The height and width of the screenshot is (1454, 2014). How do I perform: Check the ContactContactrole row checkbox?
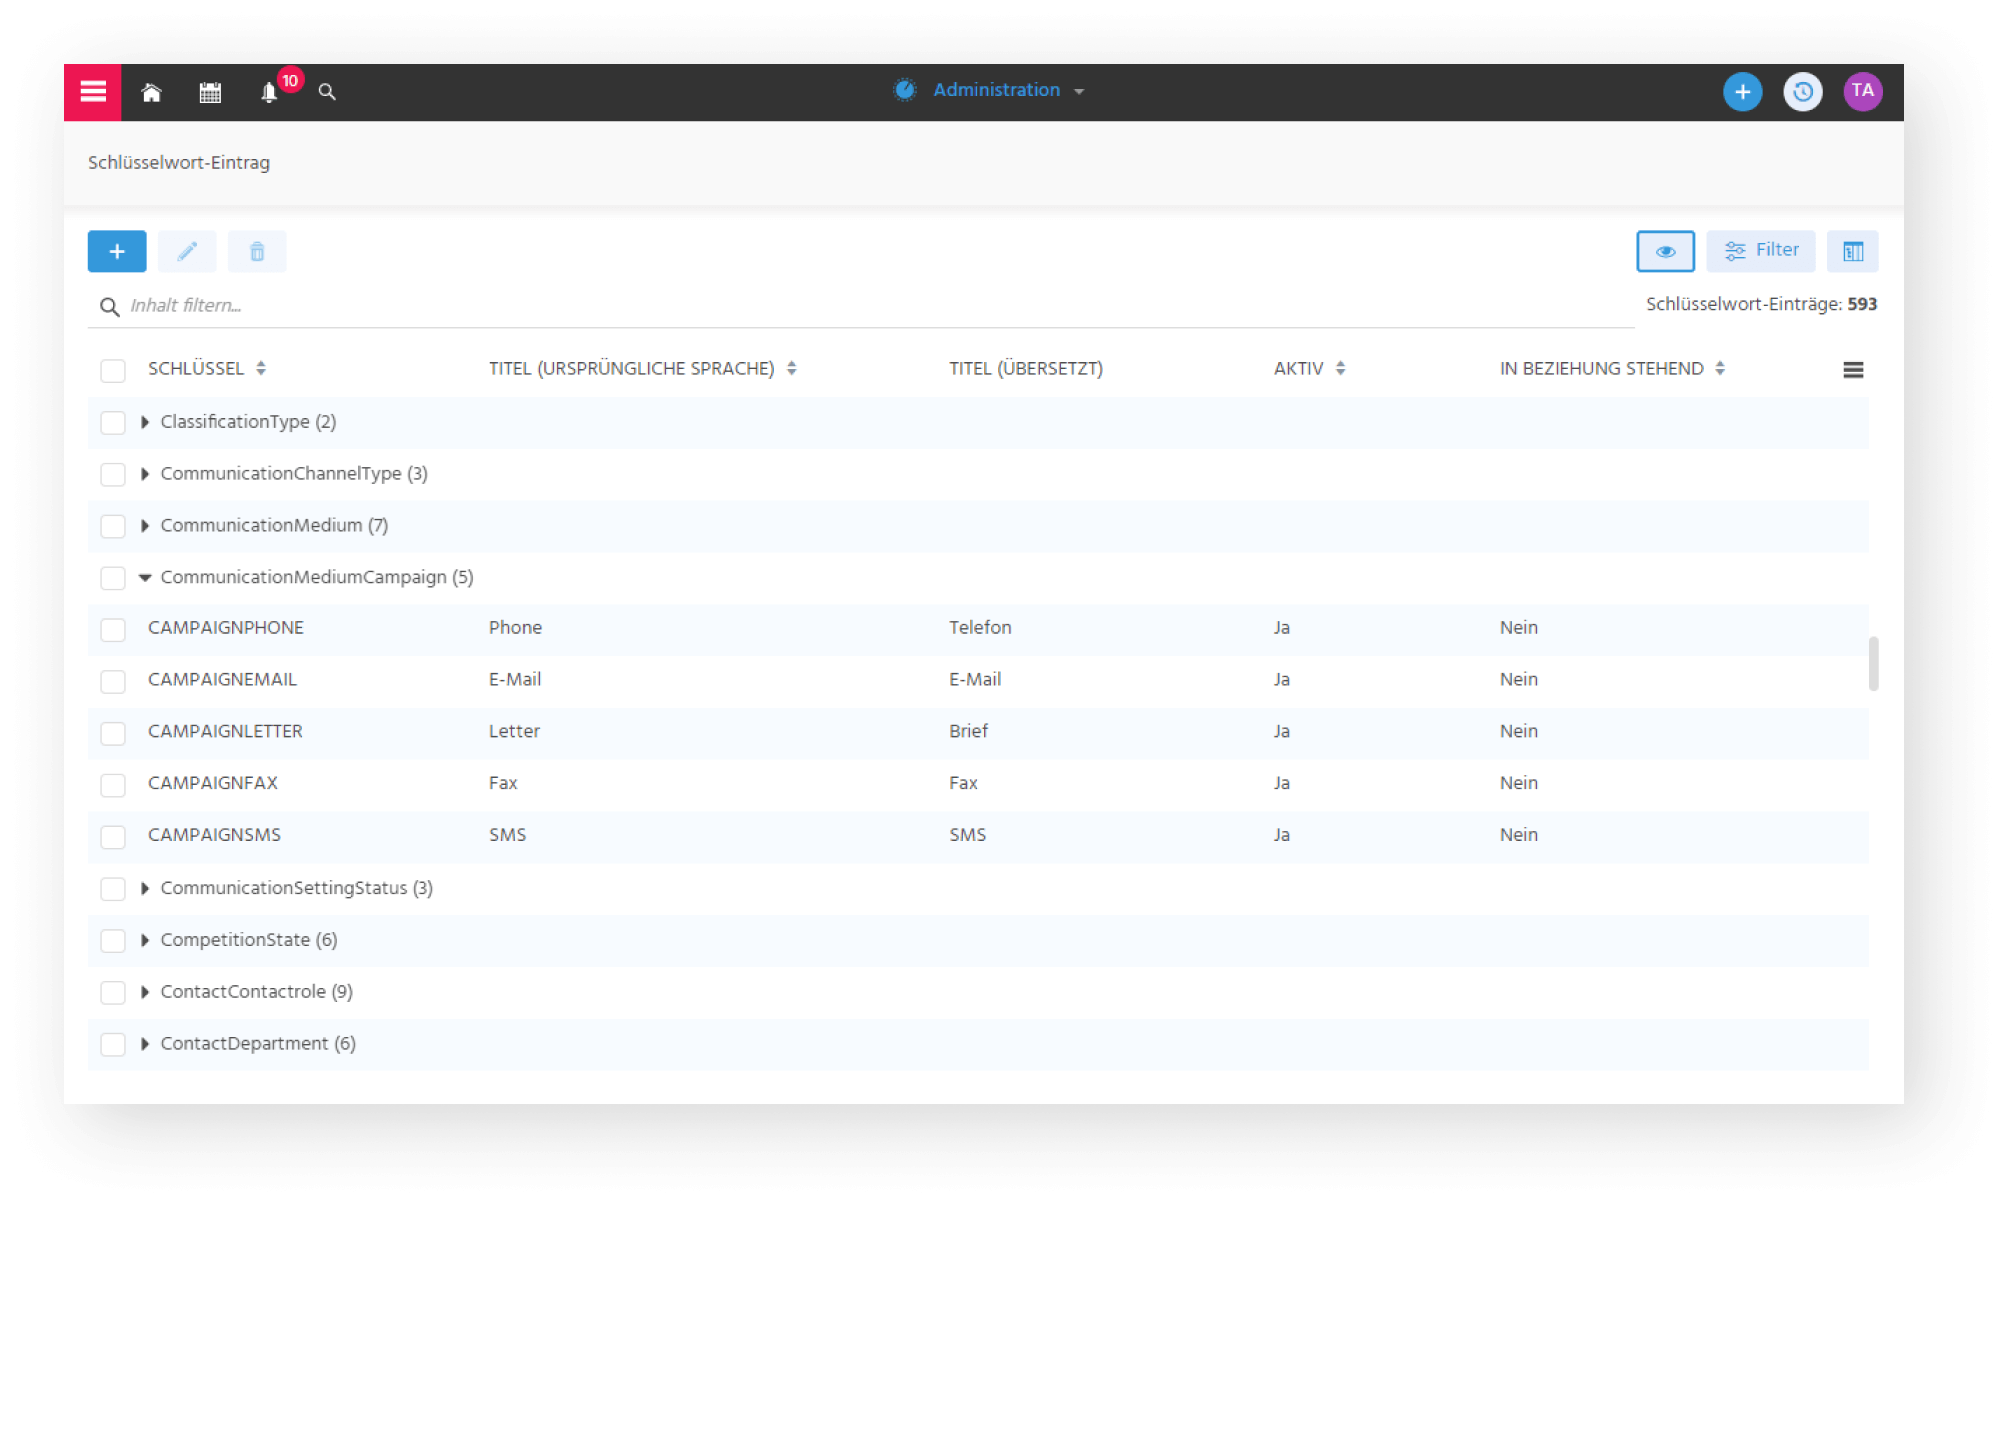point(113,993)
